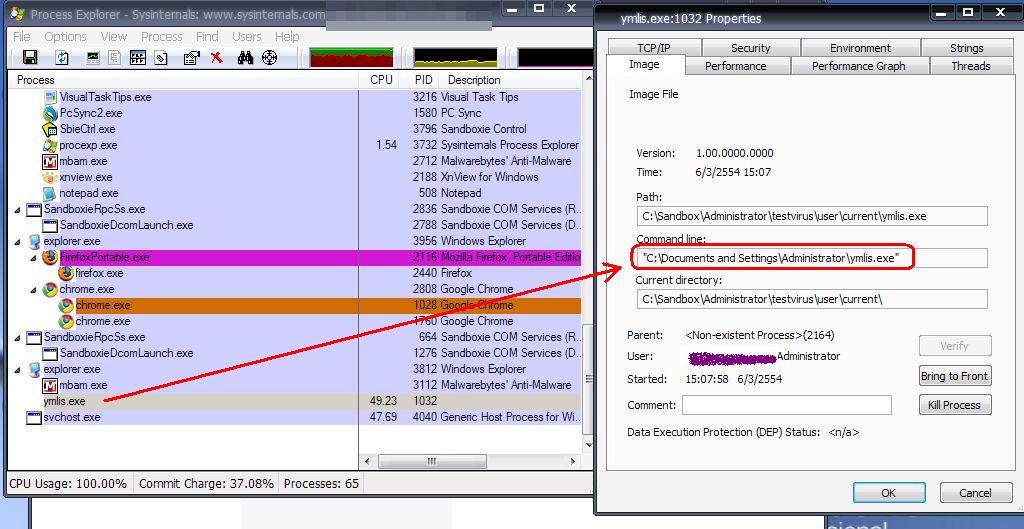Click the chrome.exe icon with PID 1028

[x=66, y=305]
